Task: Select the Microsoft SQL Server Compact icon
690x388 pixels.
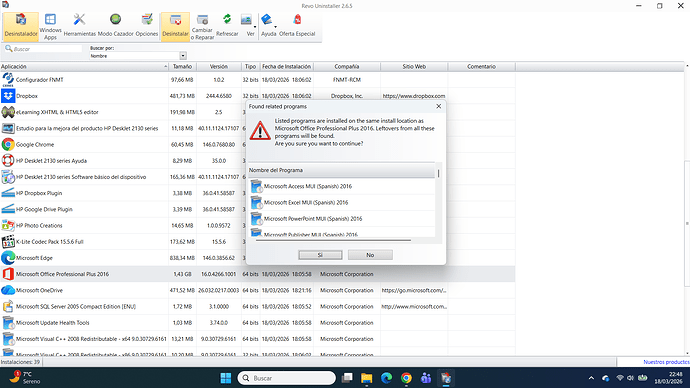Action: (8, 307)
